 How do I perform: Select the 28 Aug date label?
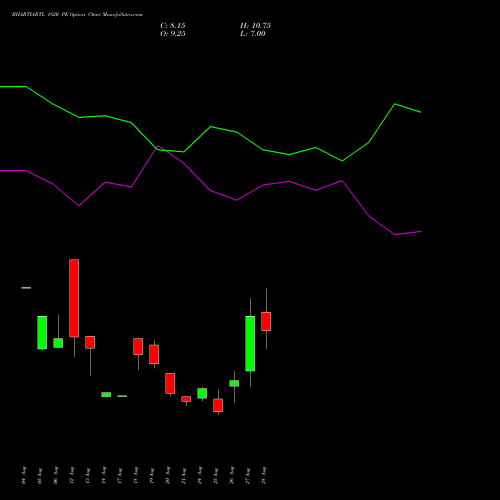[264, 475]
